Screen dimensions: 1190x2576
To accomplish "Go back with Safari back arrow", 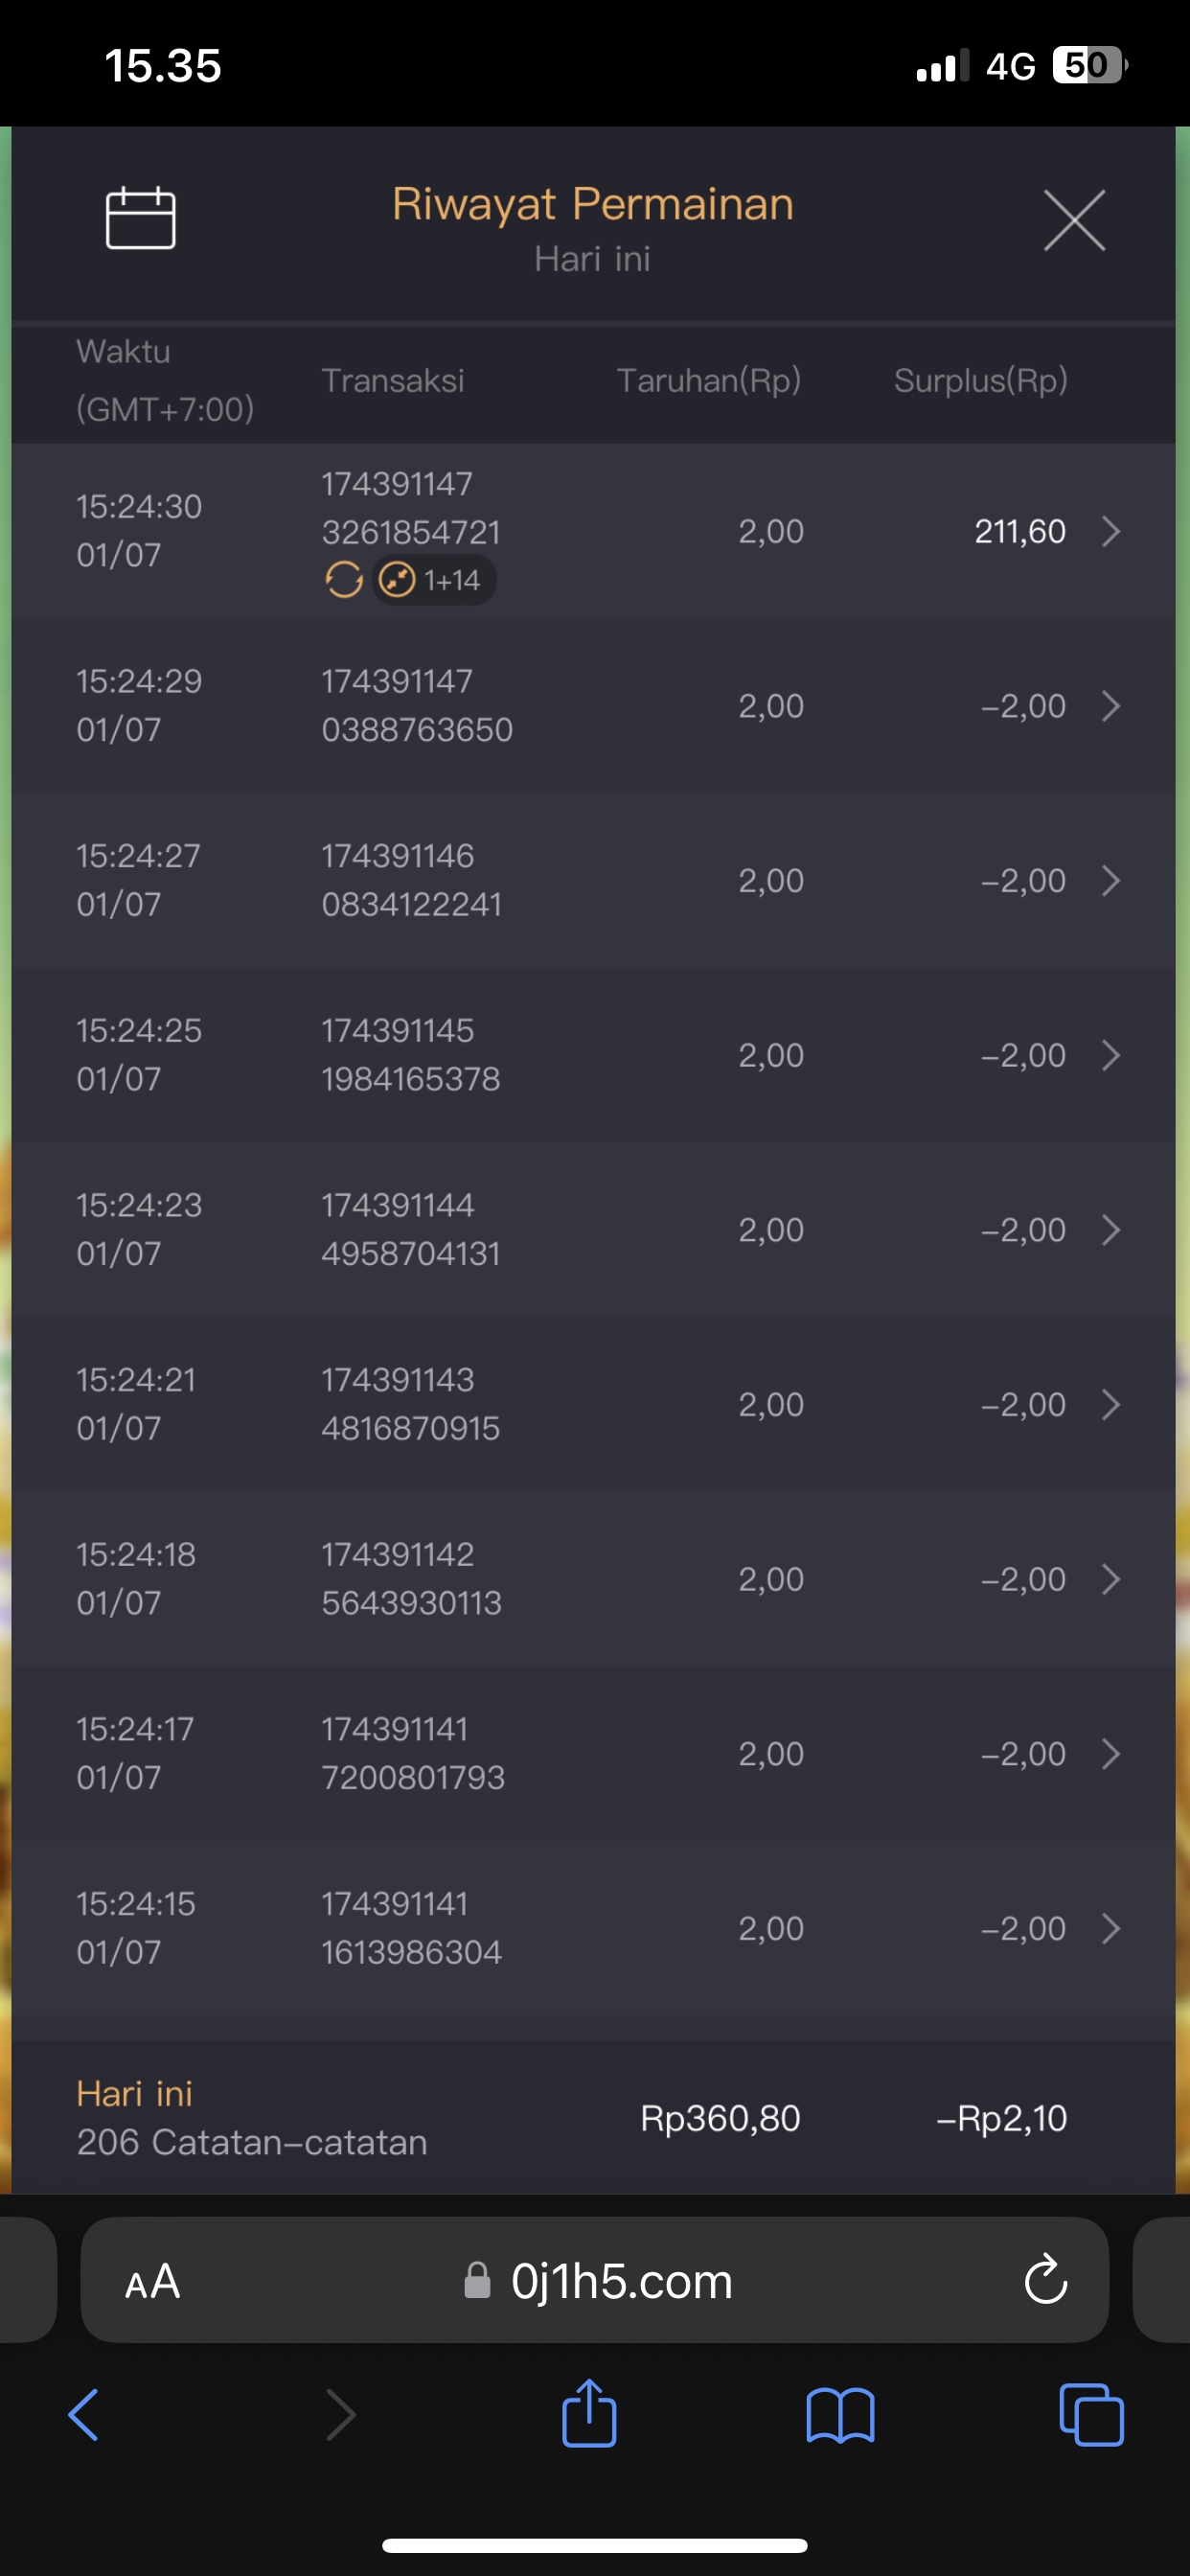I will tap(84, 2415).
